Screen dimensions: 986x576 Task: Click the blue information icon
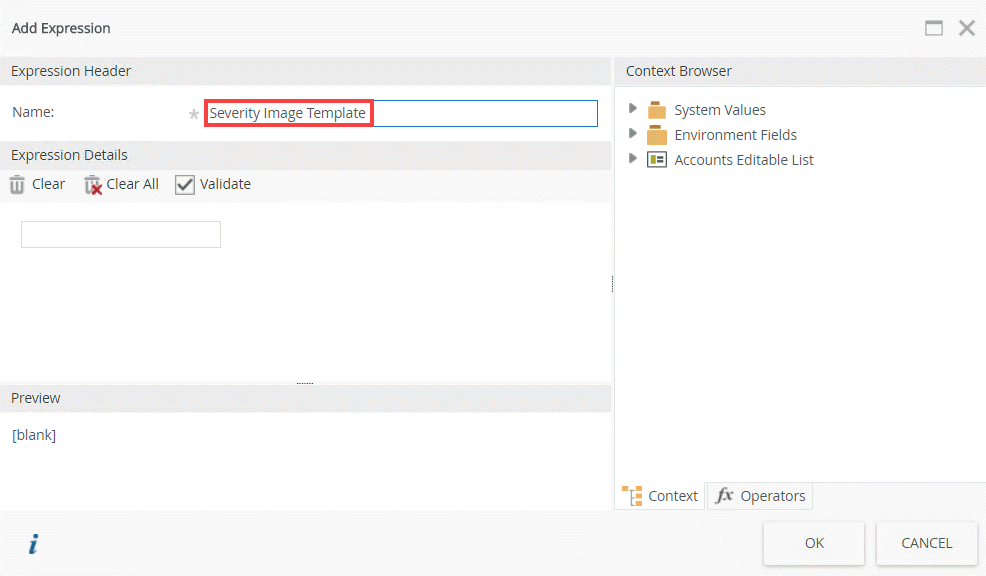(x=33, y=544)
